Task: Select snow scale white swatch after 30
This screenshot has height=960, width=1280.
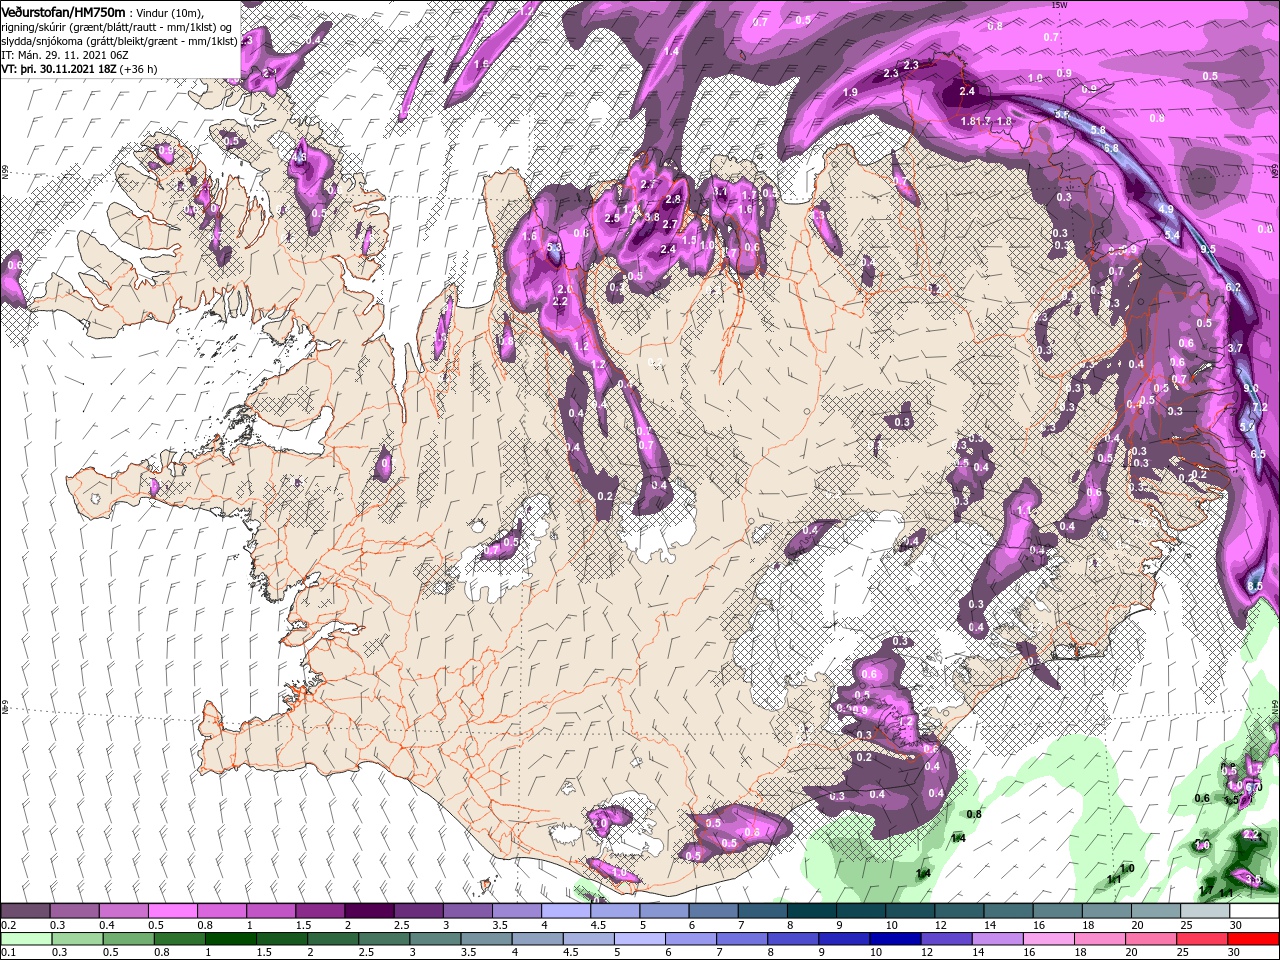Action: [x=1254, y=912]
